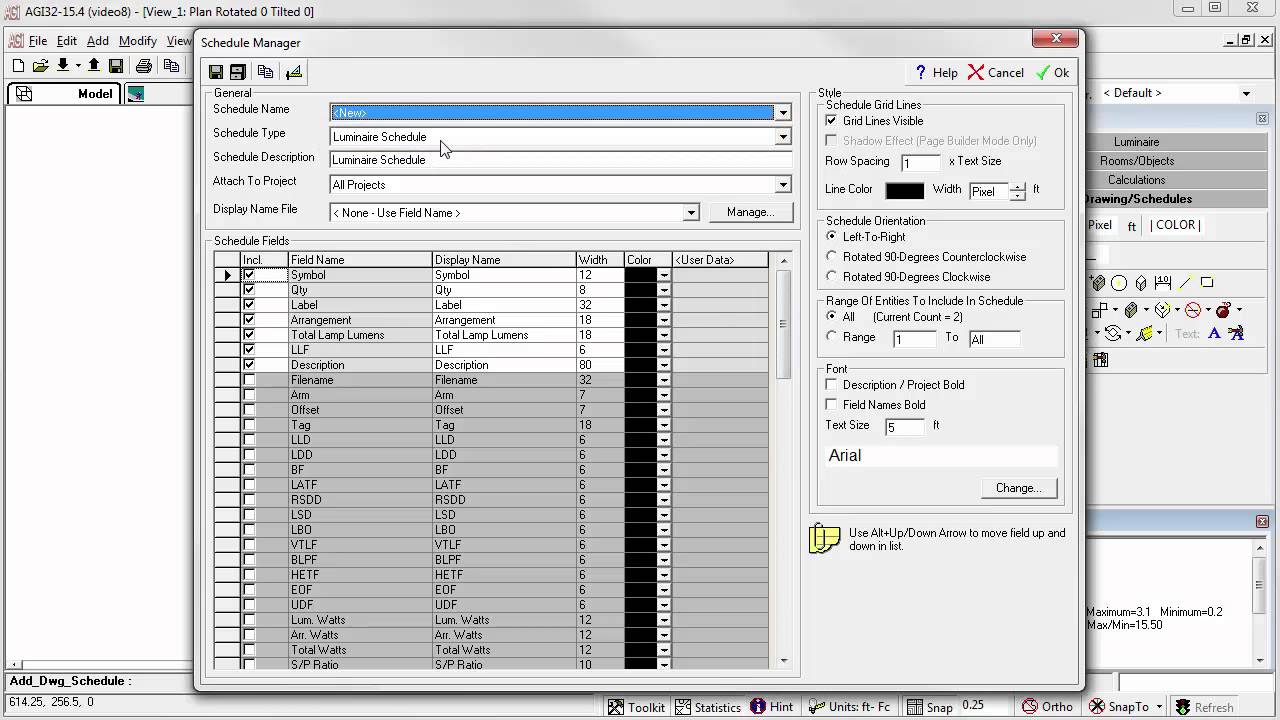Select Left-To-Right orientation radio
Image resolution: width=1280 pixels, height=720 pixels.
(x=832, y=237)
